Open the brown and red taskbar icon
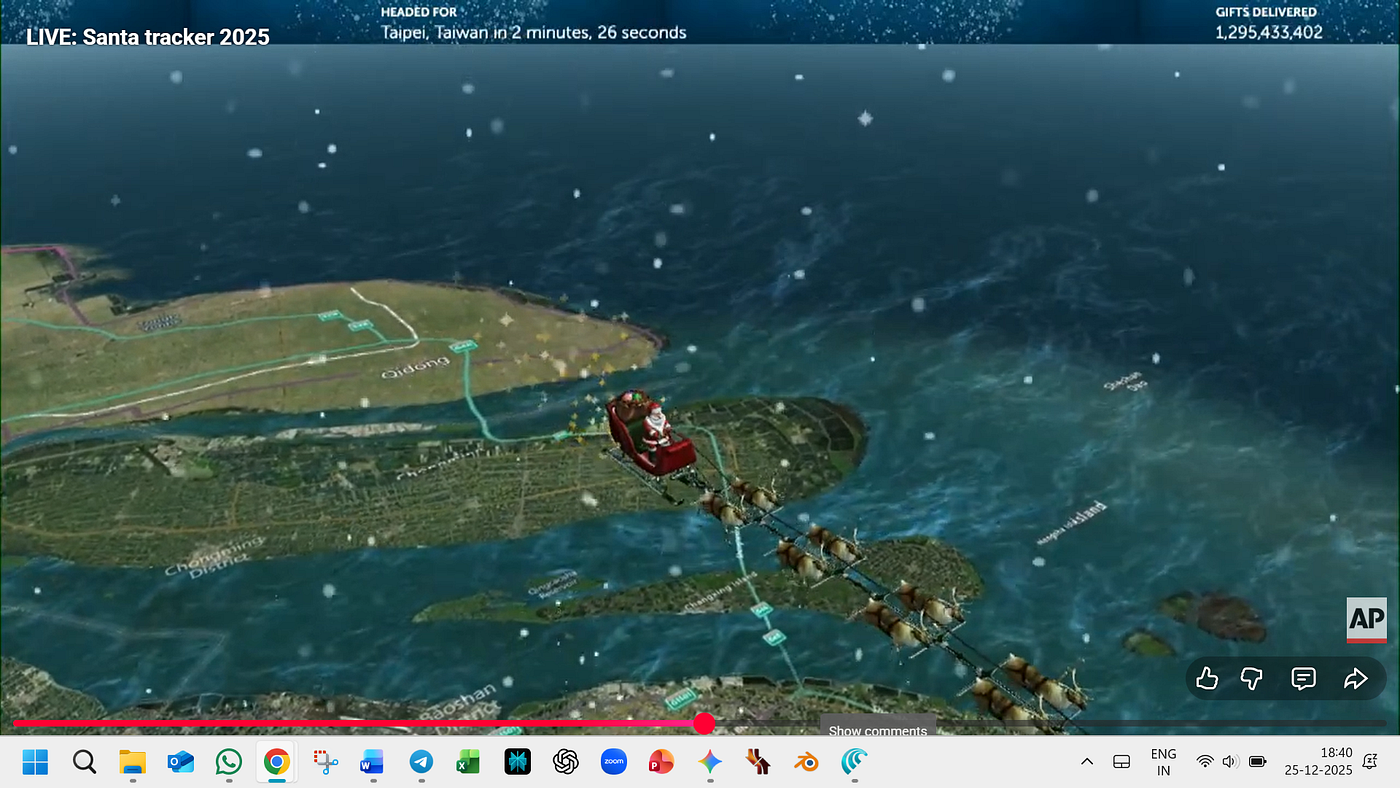The width and height of the screenshot is (1400, 788). coord(758,762)
